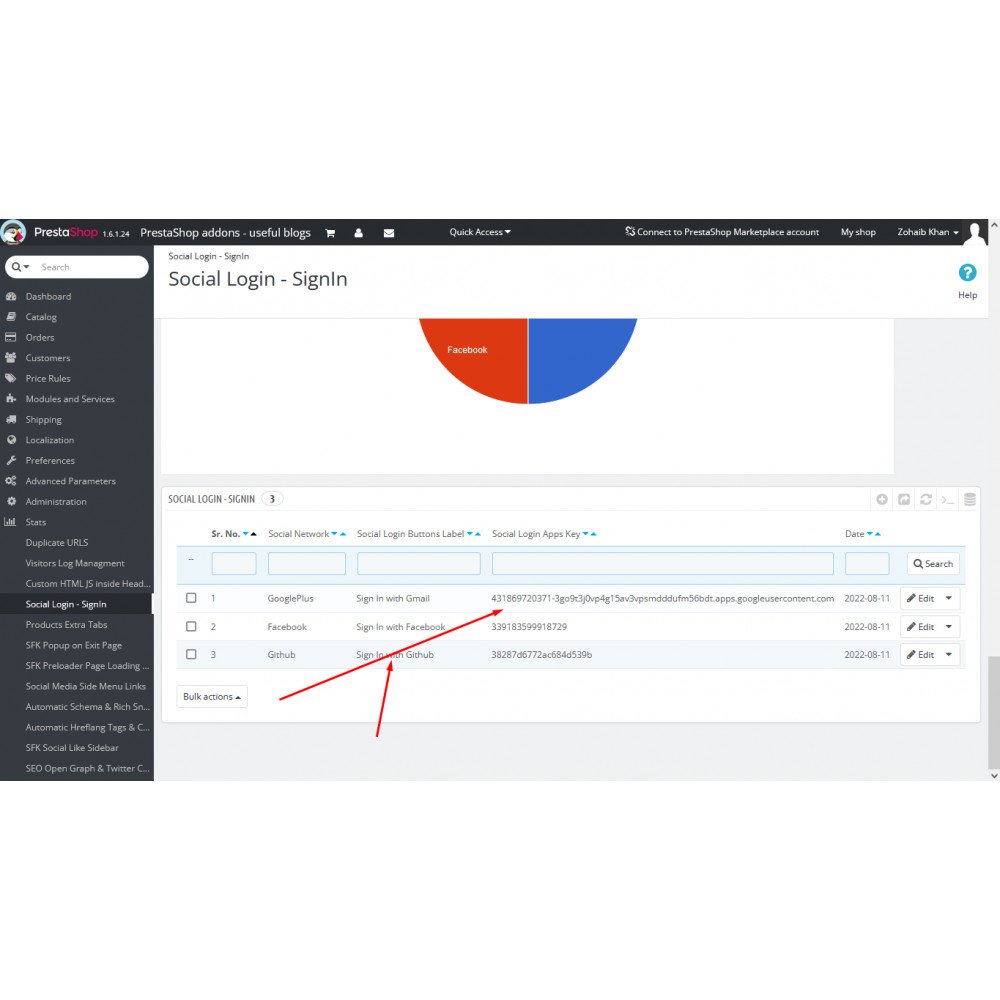Viewport: 1000px width, 1000px height.
Task: Click the Catalog book icon in sidebar
Action: (11, 316)
